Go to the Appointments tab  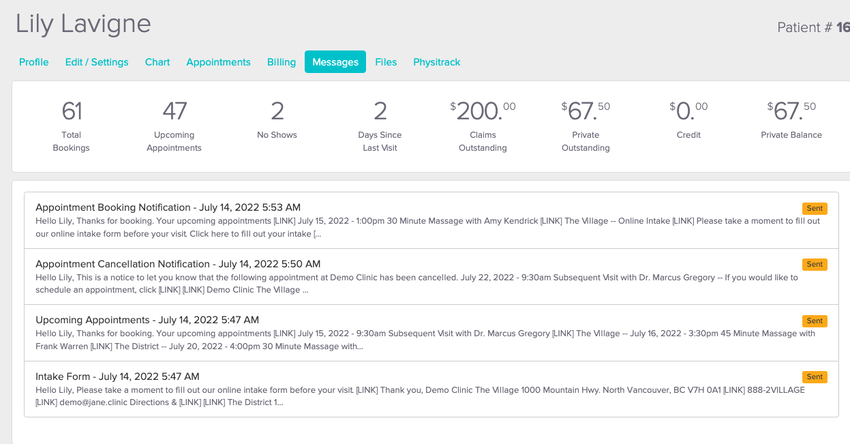pyautogui.click(x=218, y=62)
